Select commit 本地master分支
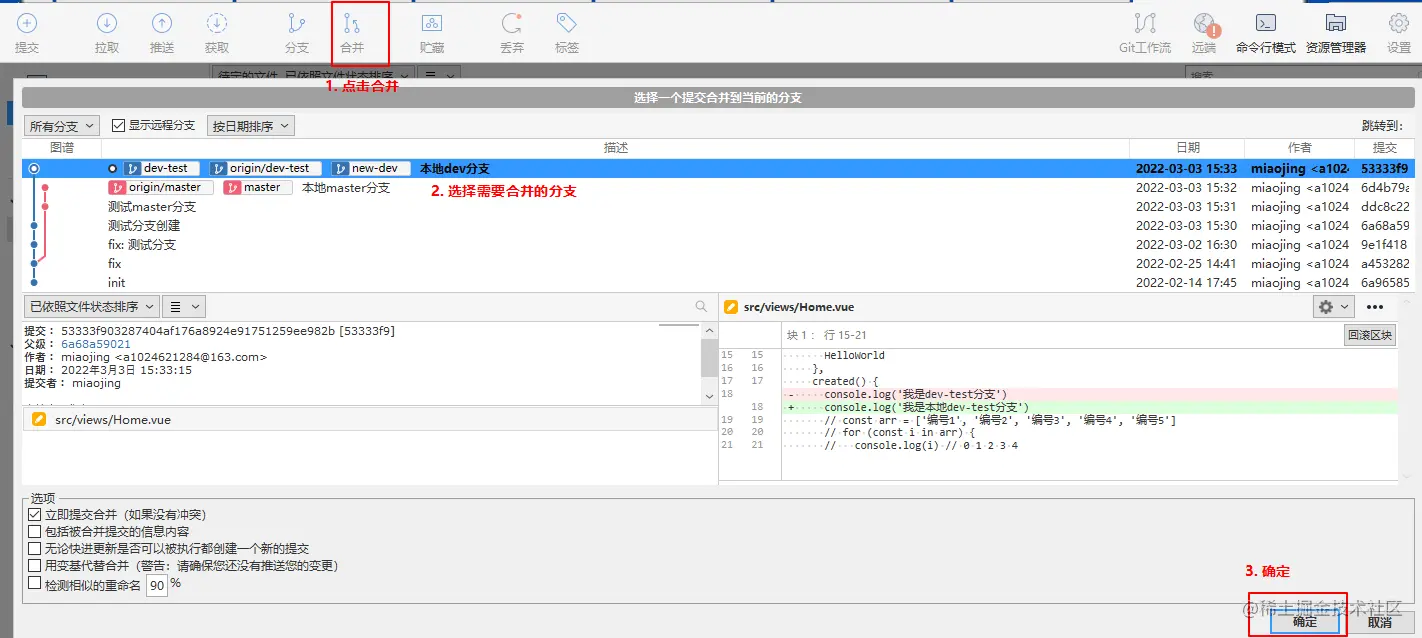Image resolution: width=1422 pixels, height=638 pixels. [x=718, y=188]
